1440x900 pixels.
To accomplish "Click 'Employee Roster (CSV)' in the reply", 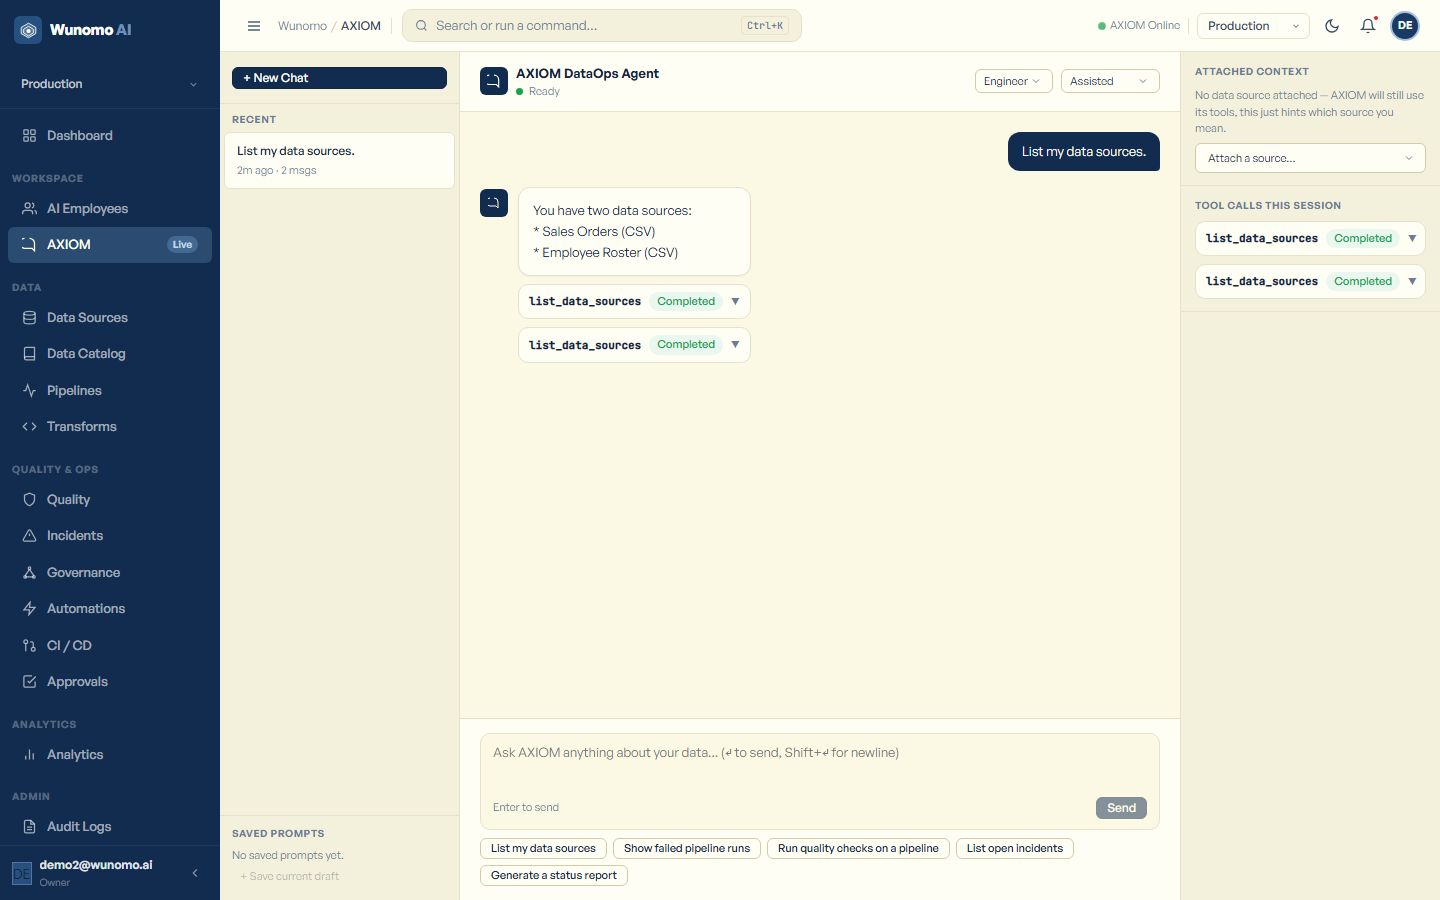I will 610,253.
